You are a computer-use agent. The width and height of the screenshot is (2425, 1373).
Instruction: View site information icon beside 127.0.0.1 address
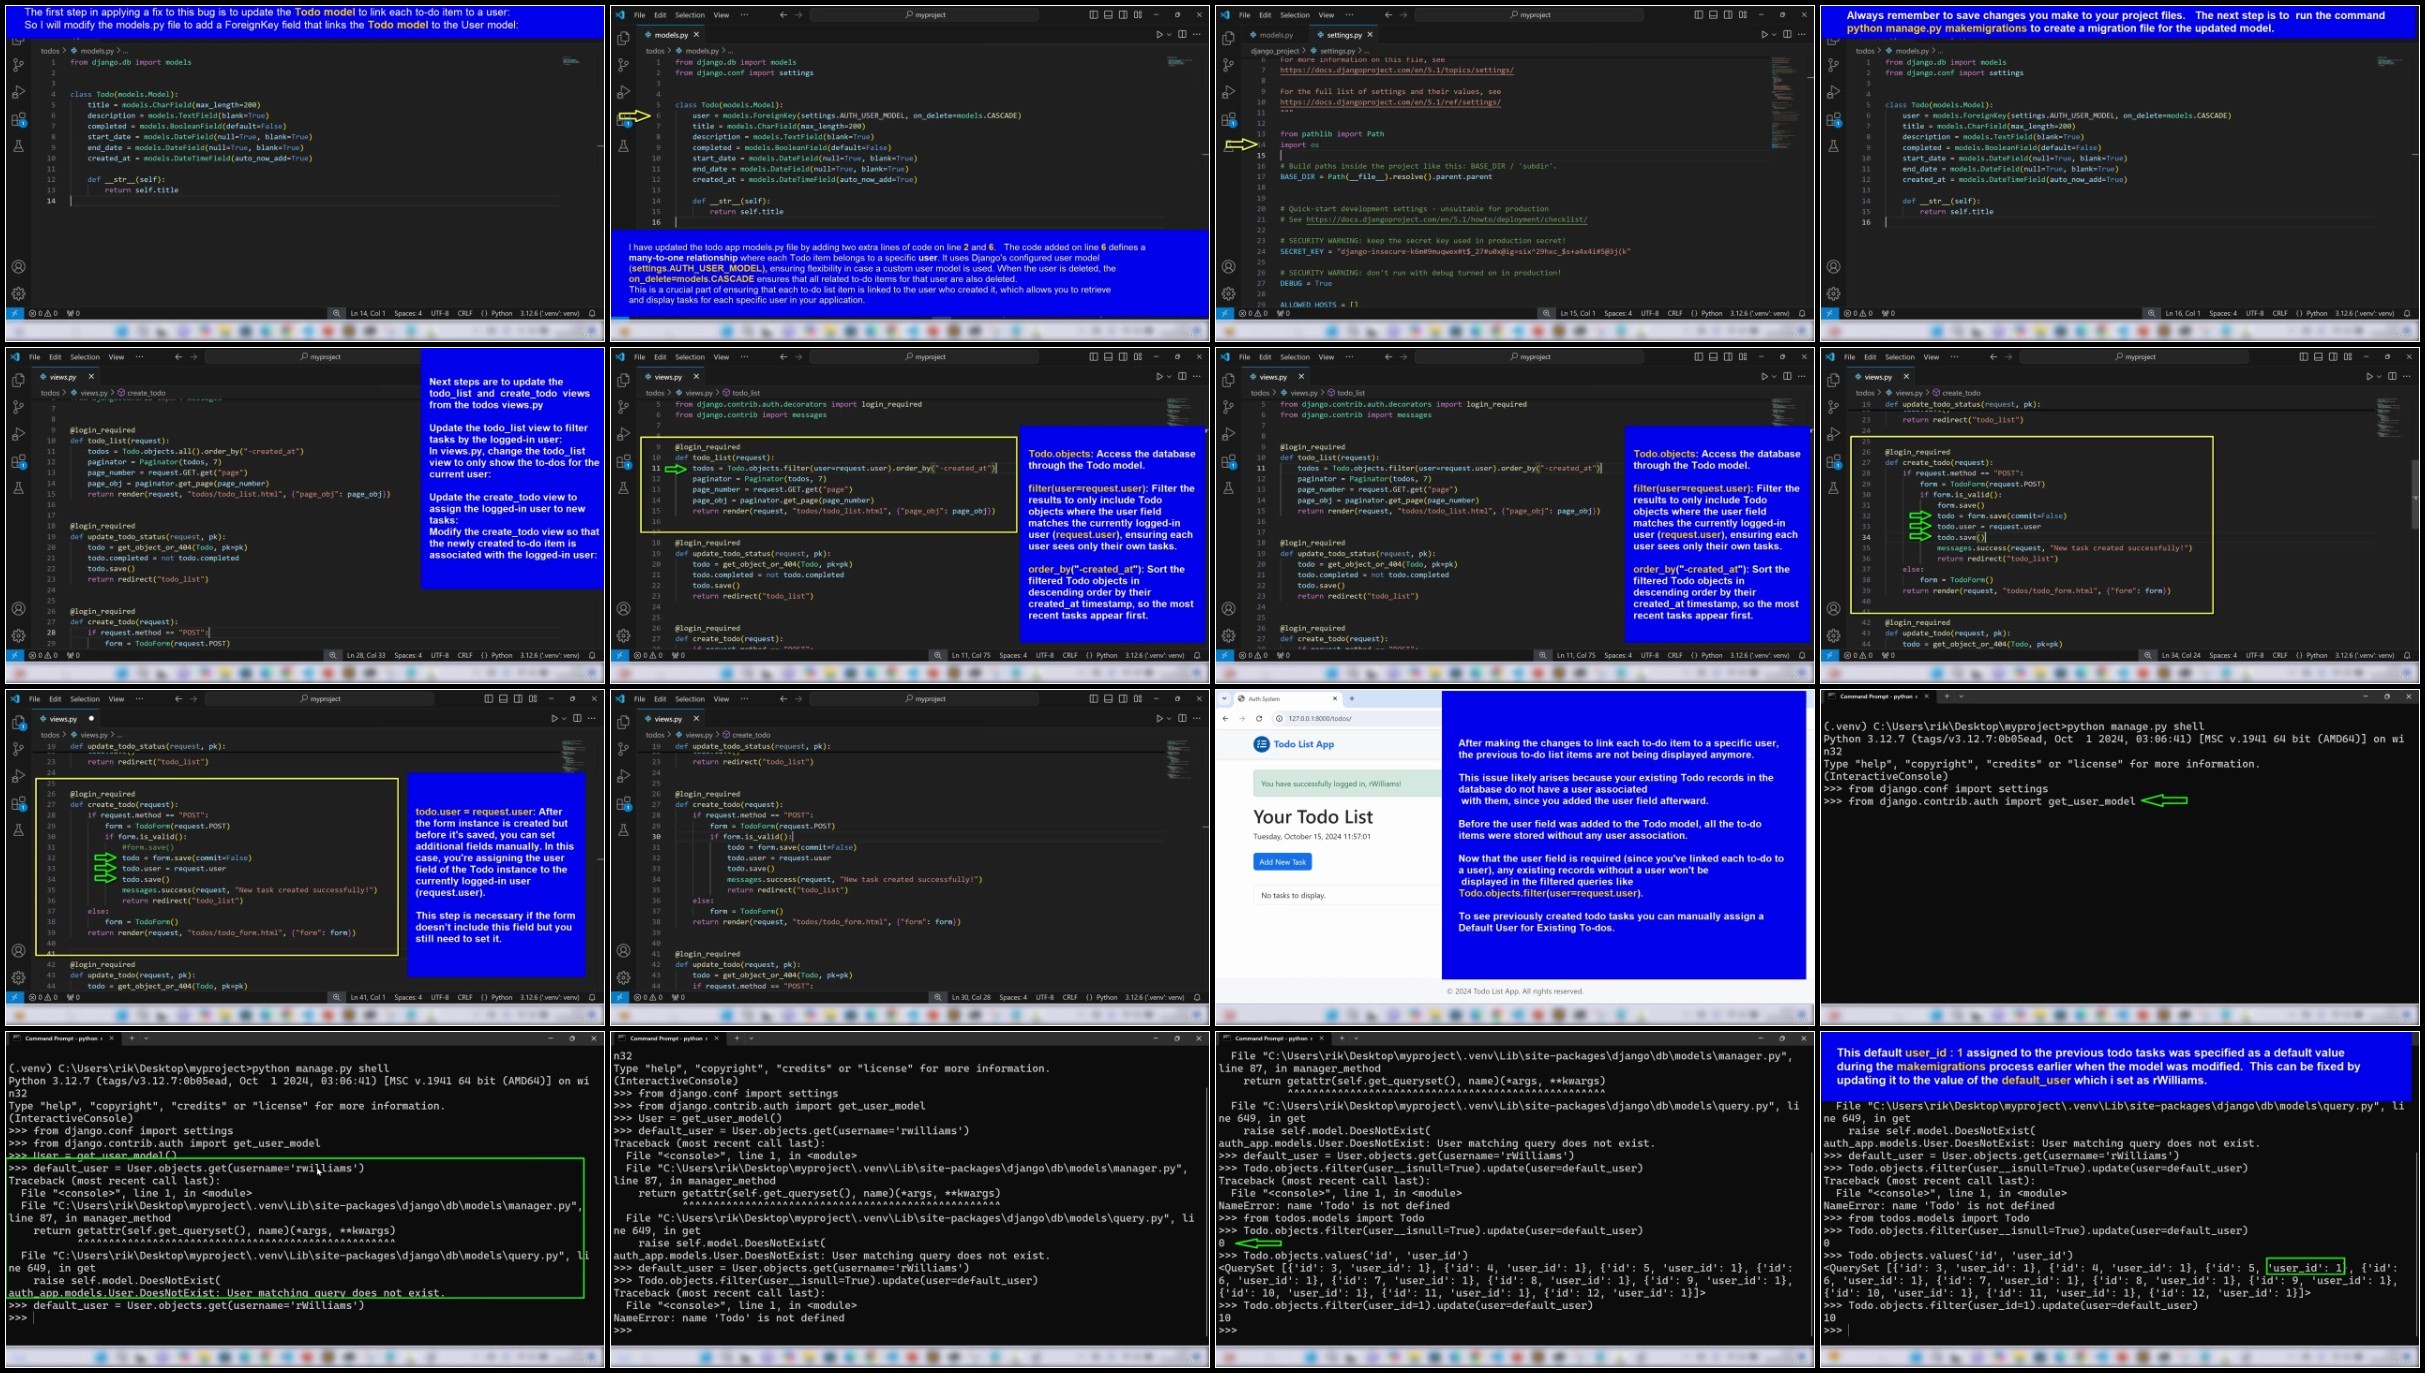[1279, 719]
